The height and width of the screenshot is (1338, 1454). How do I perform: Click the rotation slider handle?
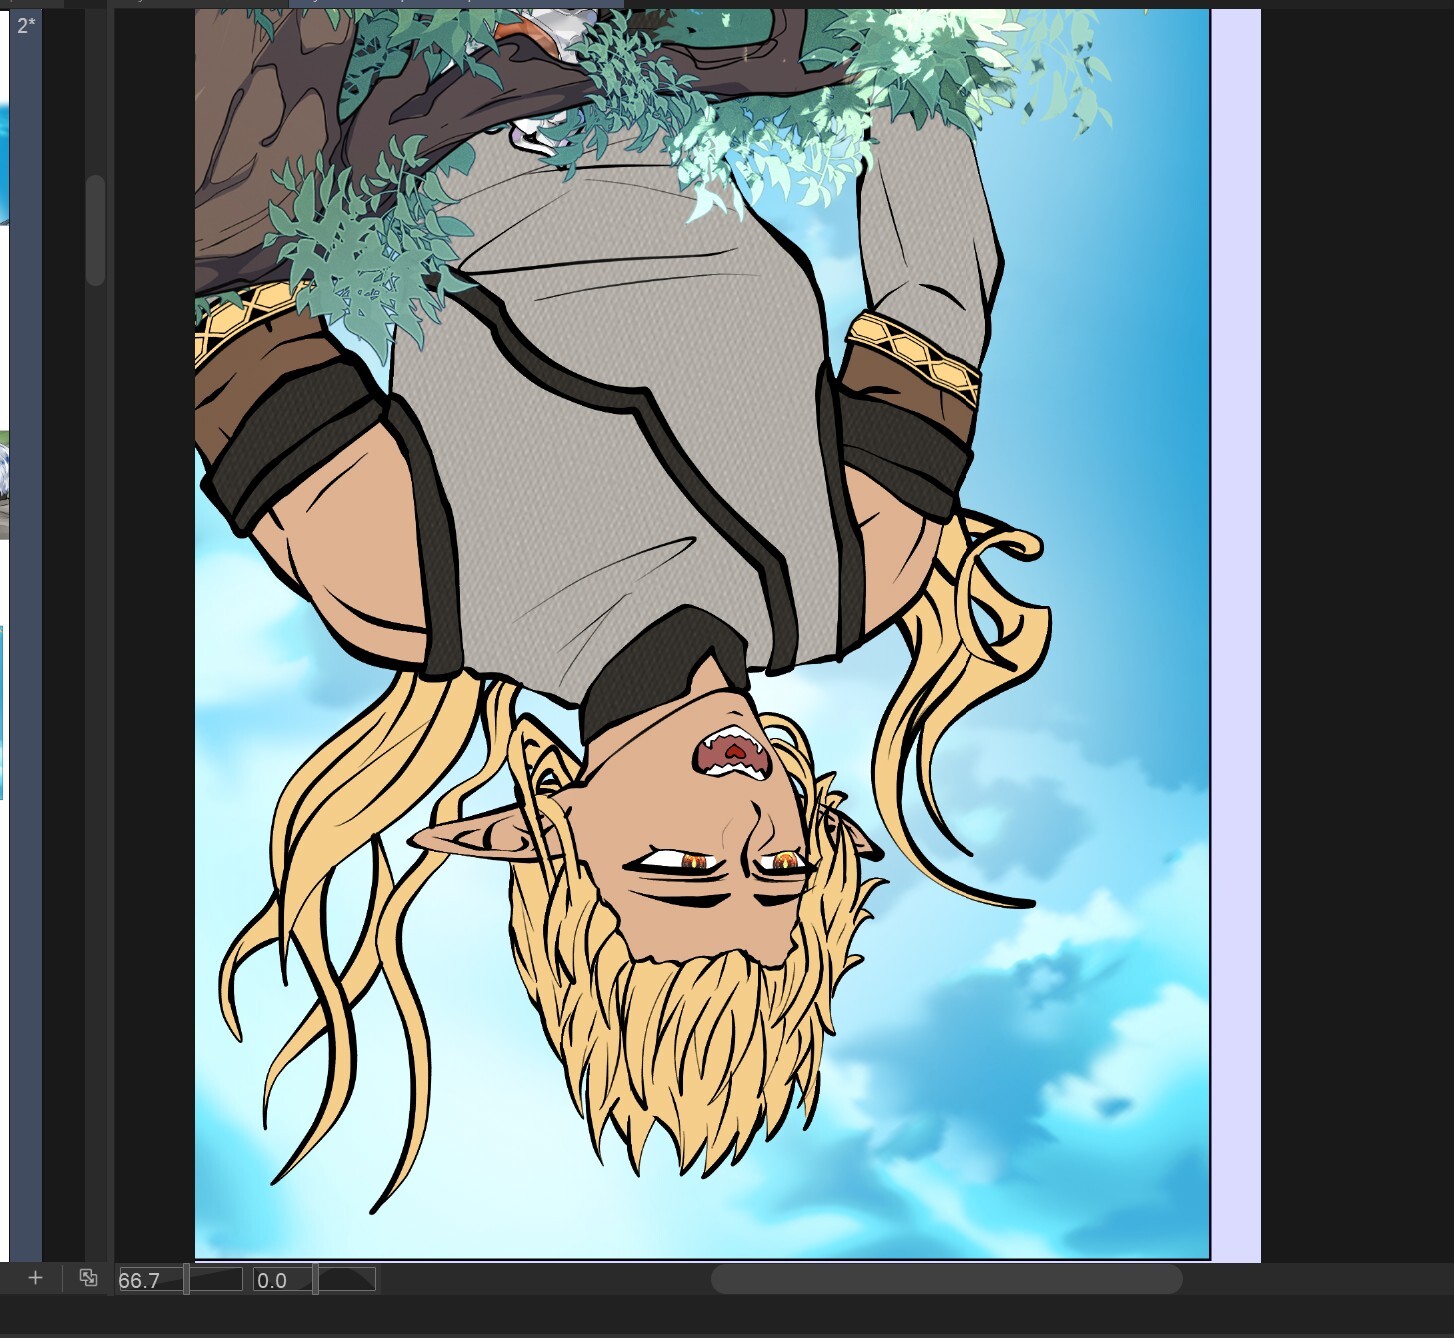316,1280
